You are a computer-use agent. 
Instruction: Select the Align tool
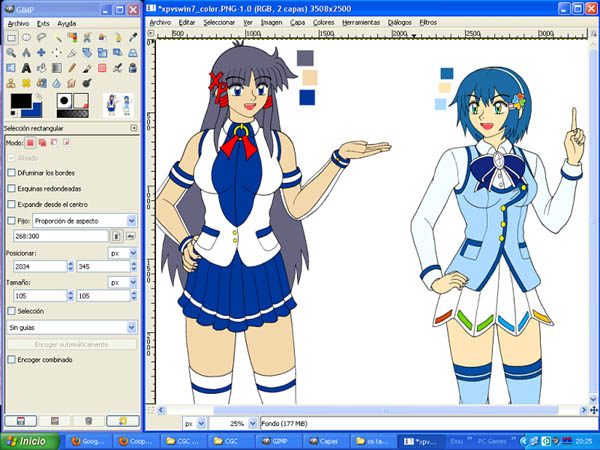pos(57,53)
